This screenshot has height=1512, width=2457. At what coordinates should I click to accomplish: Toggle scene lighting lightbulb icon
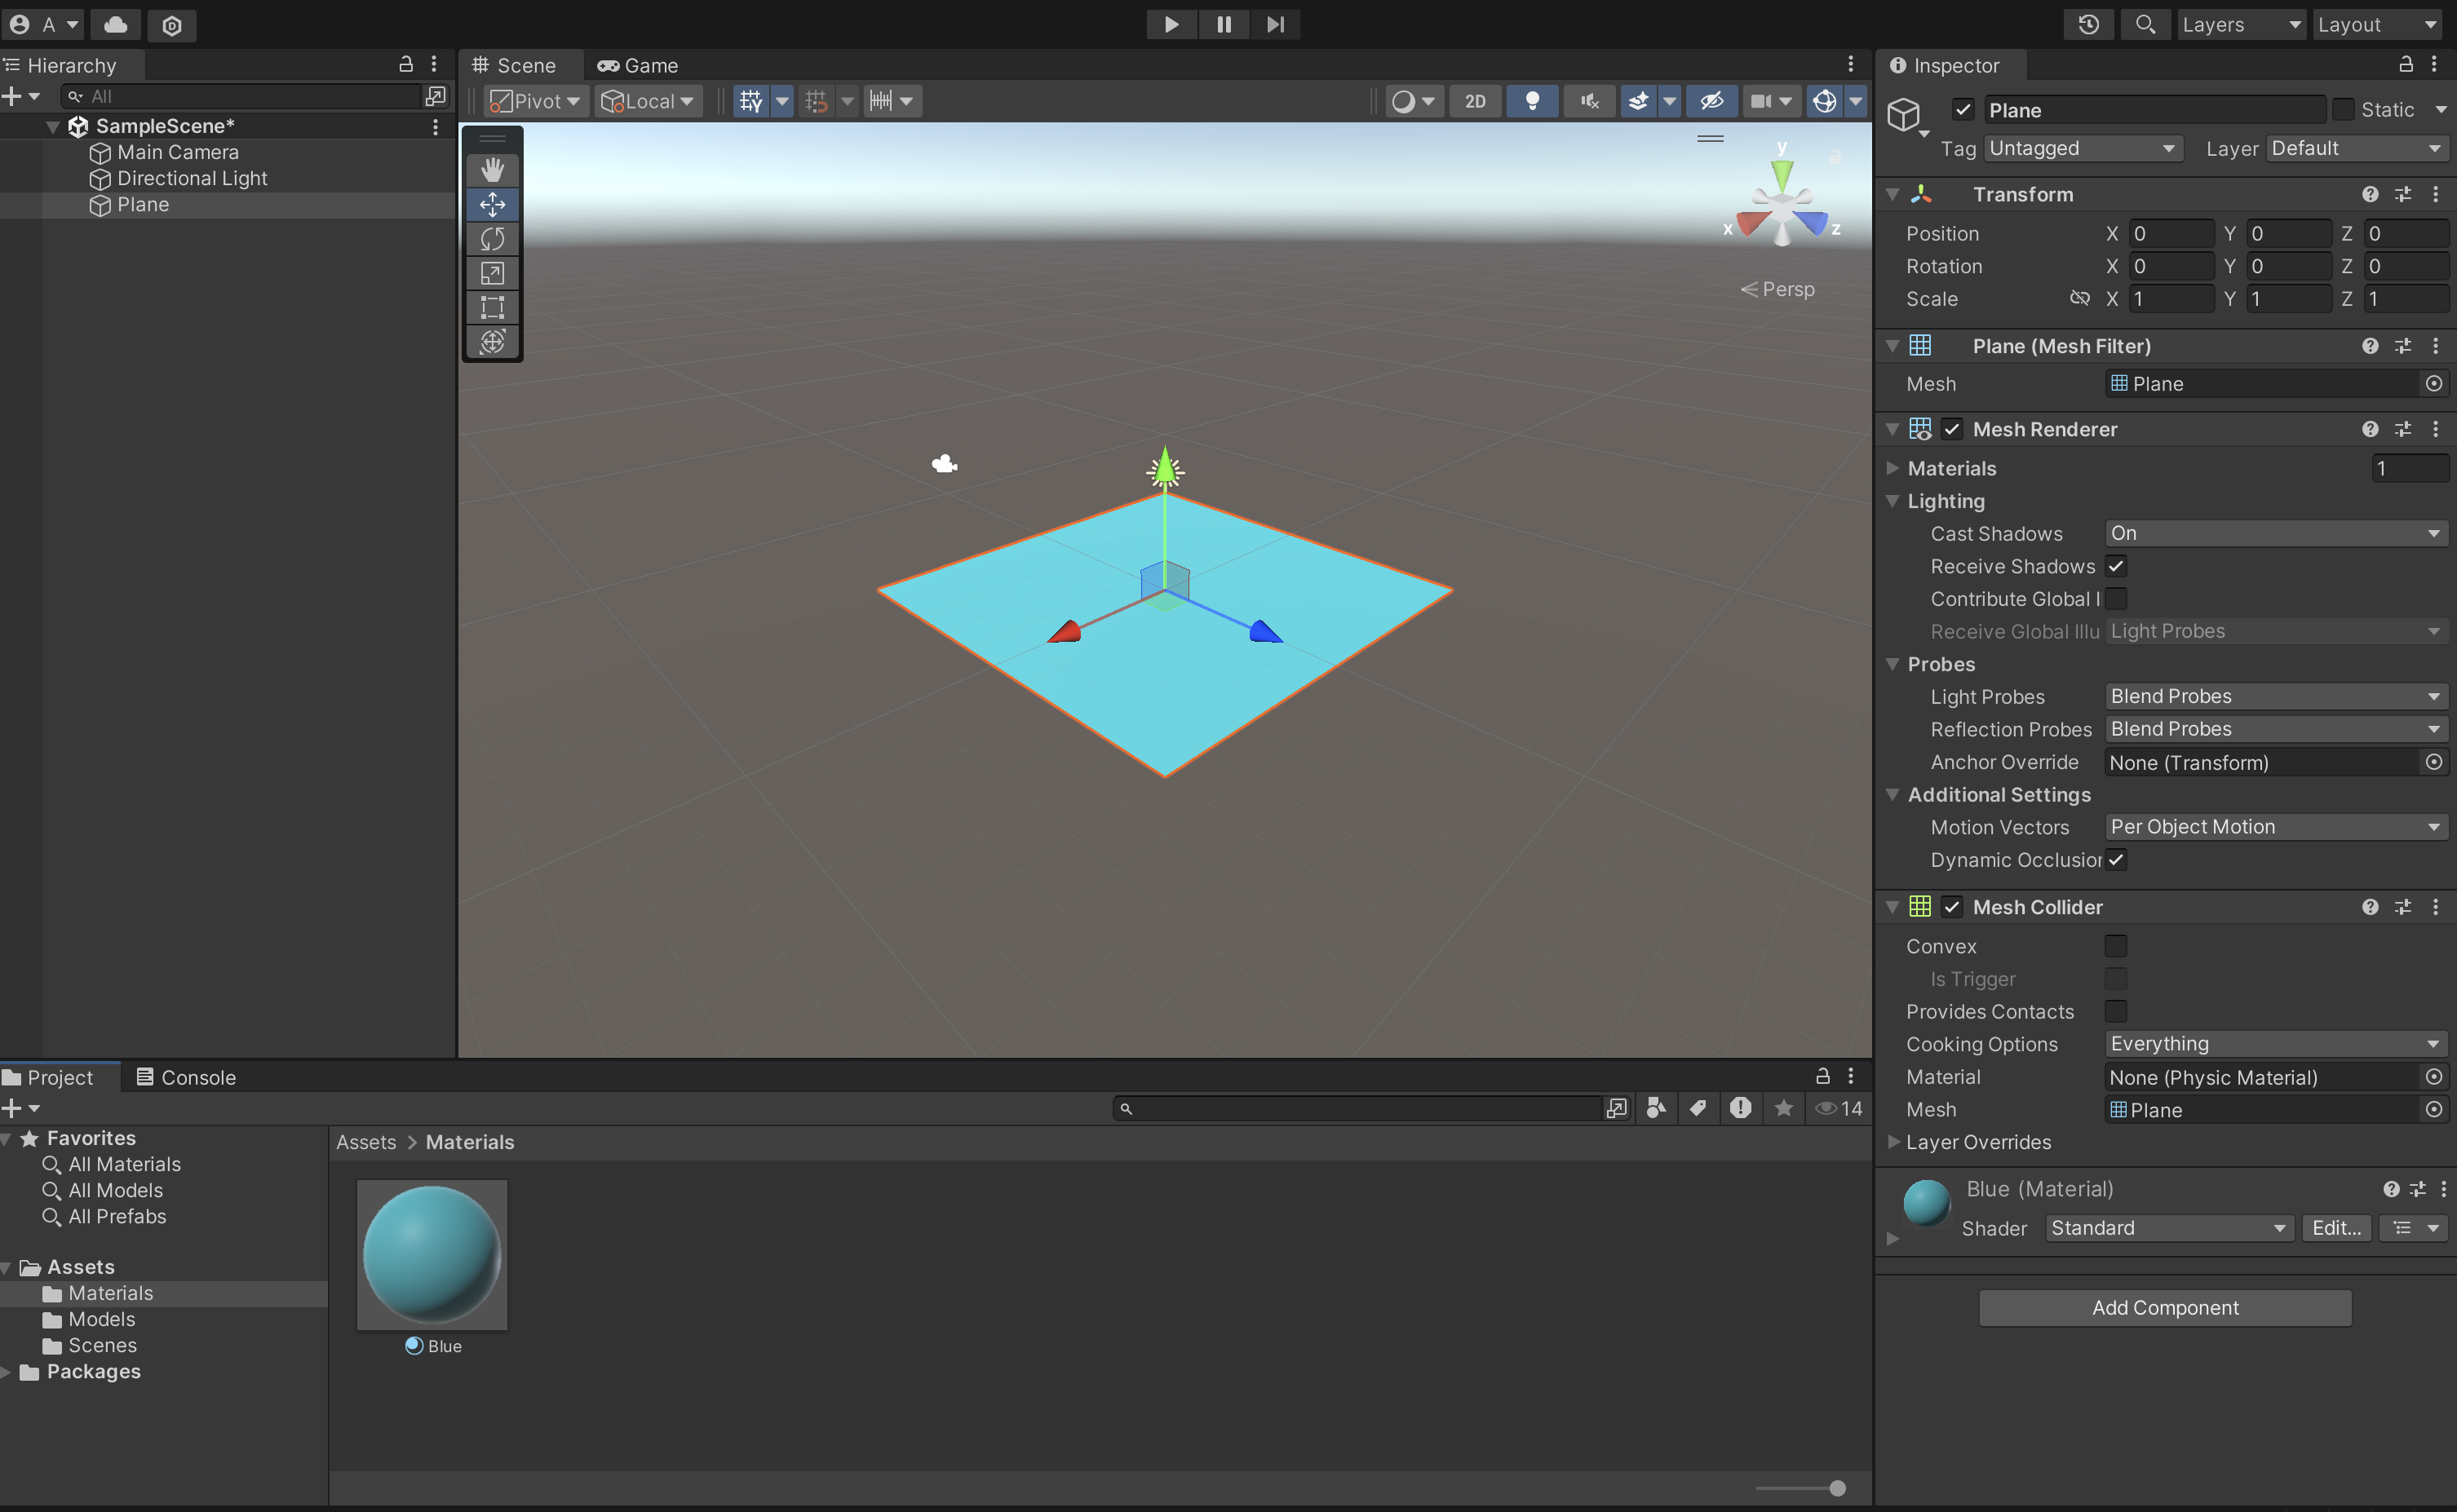point(1531,101)
